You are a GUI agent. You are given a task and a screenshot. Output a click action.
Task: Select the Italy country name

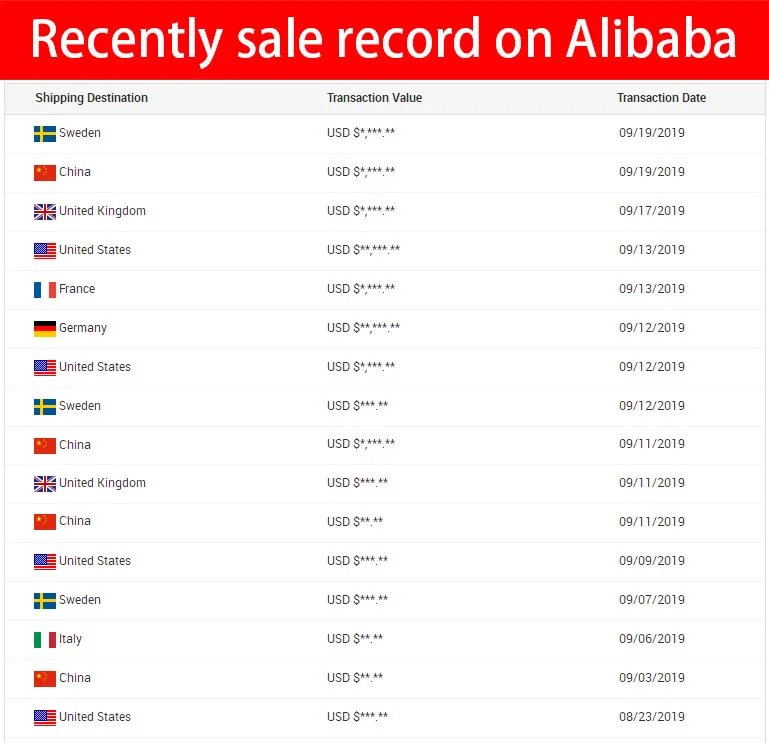(70, 639)
